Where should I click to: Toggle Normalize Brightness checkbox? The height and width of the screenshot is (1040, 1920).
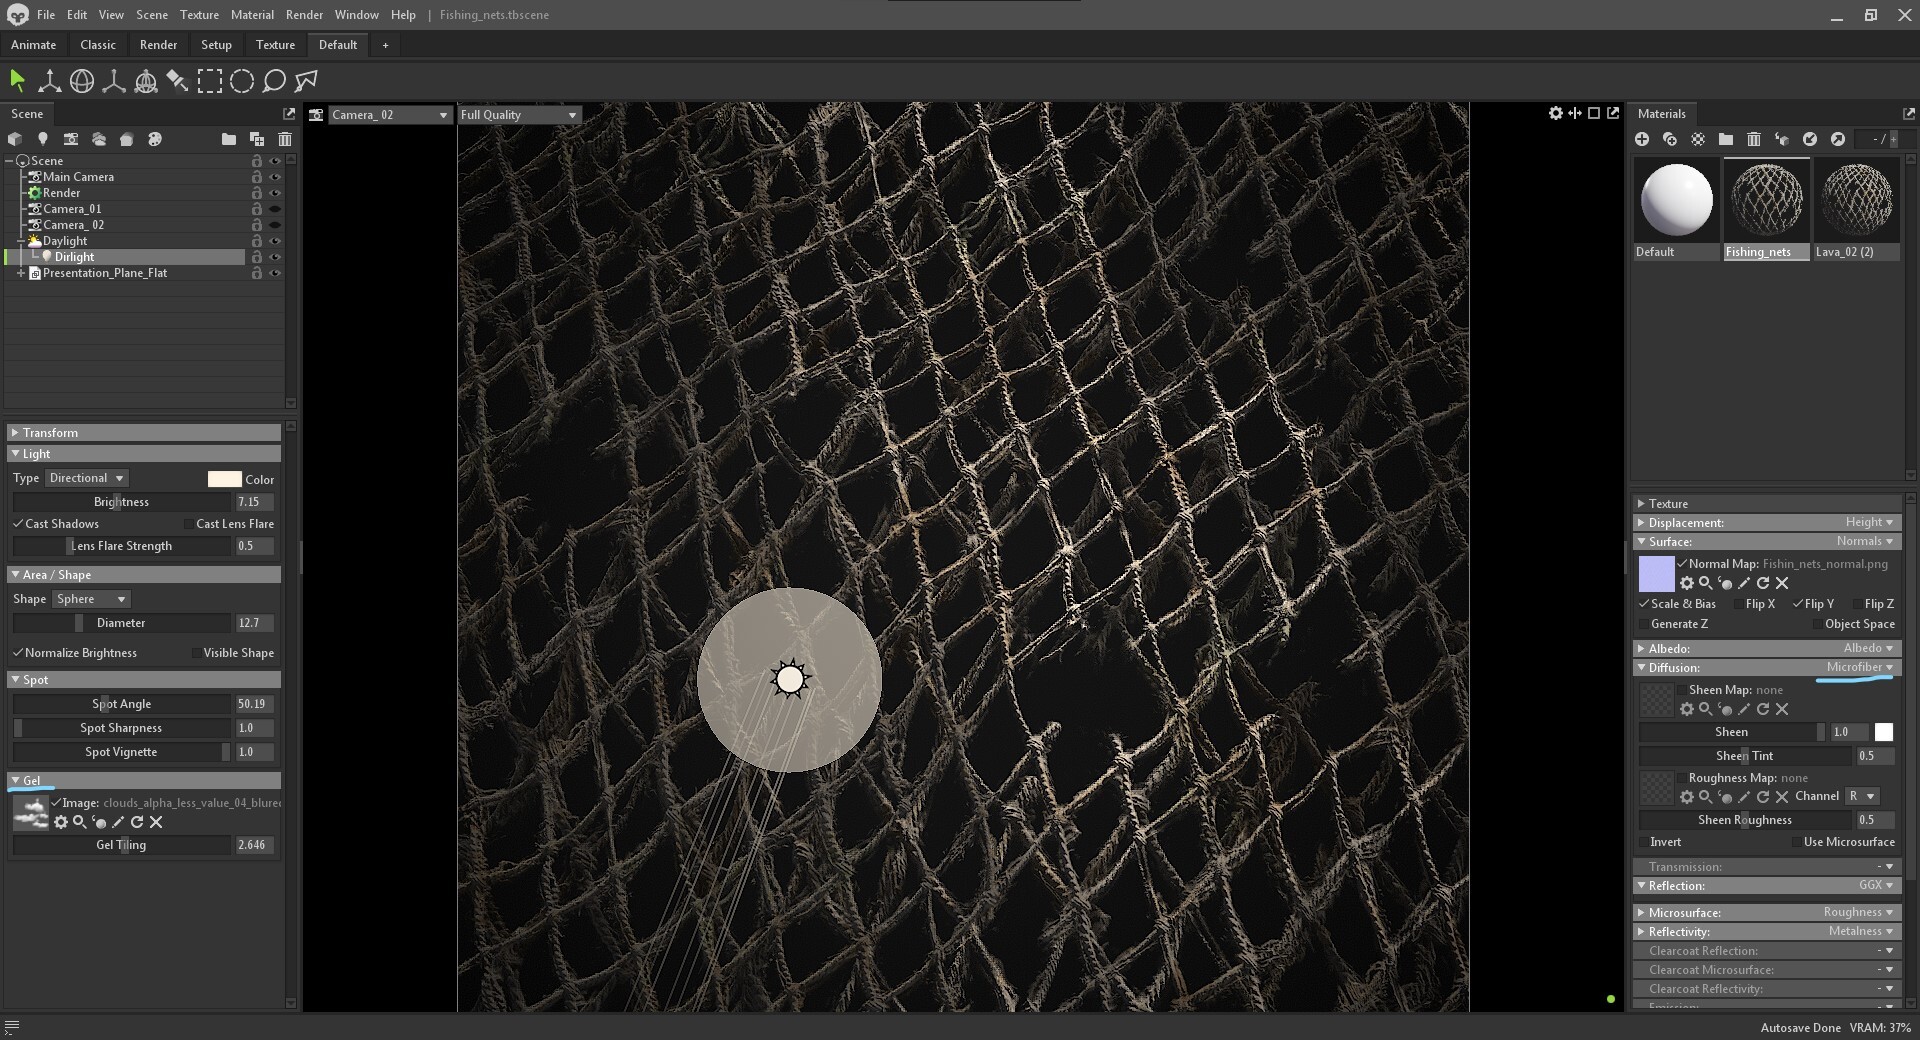coord(18,652)
